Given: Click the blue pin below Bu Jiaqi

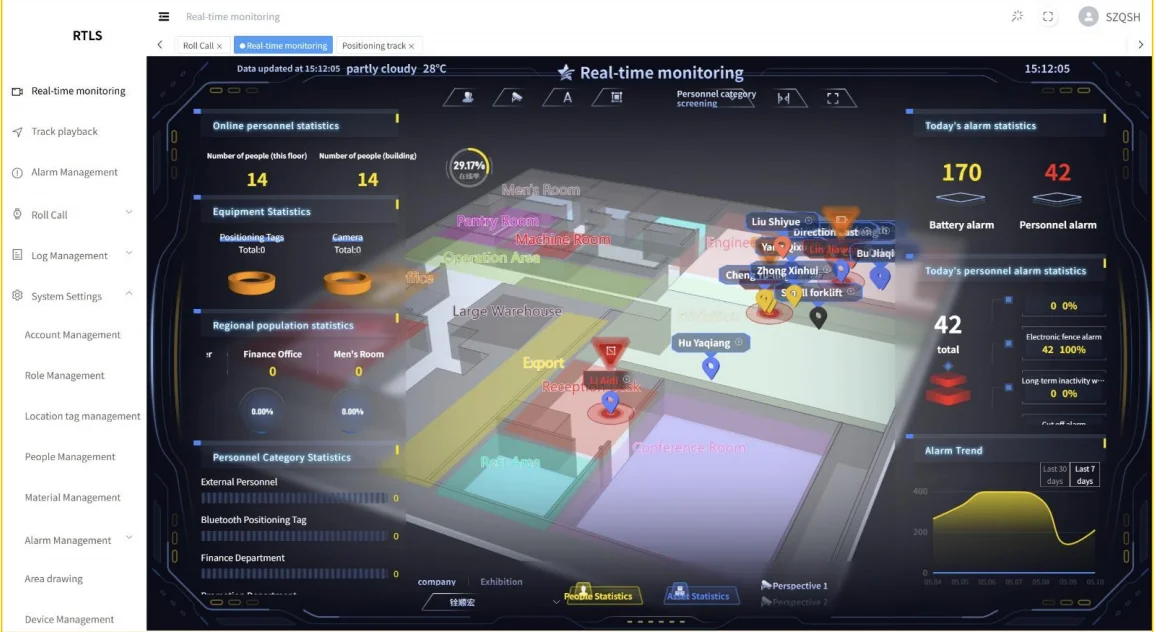Looking at the screenshot, I should click(880, 277).
